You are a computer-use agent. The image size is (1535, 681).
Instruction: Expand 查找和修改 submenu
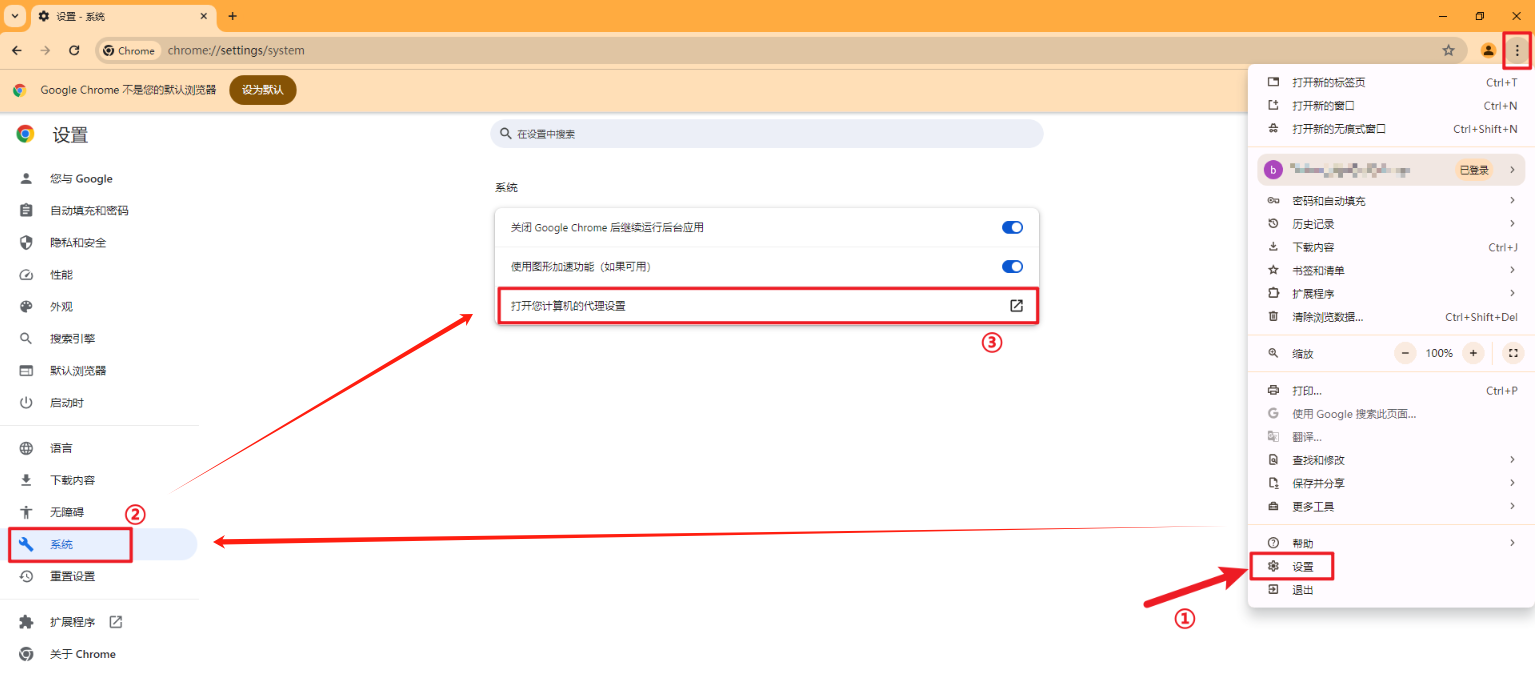click(x=1391, y=460)
